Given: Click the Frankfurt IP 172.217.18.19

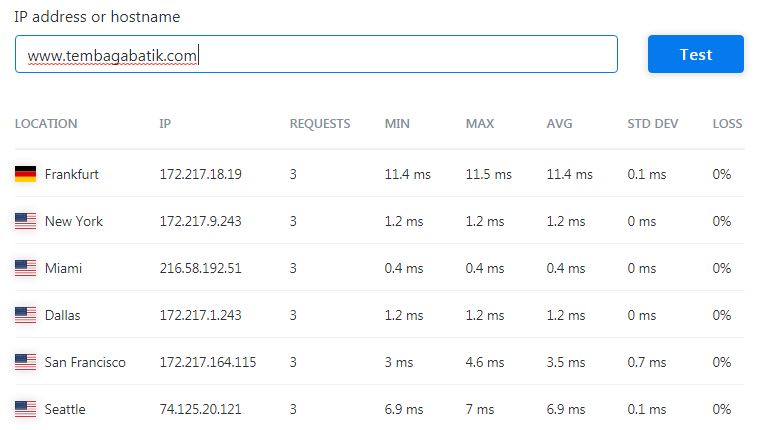Looking at the screenshot, I should [x=201, y=174].
